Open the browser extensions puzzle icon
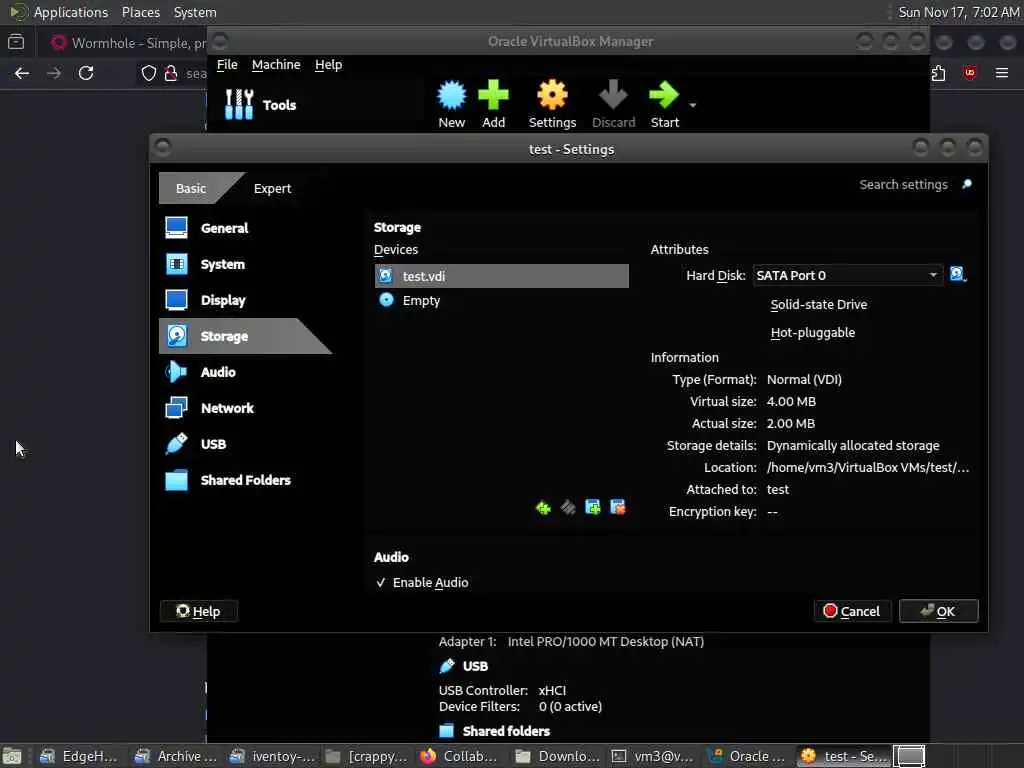The height and width of the screenshot is (768, 1024). pos(938,73)
